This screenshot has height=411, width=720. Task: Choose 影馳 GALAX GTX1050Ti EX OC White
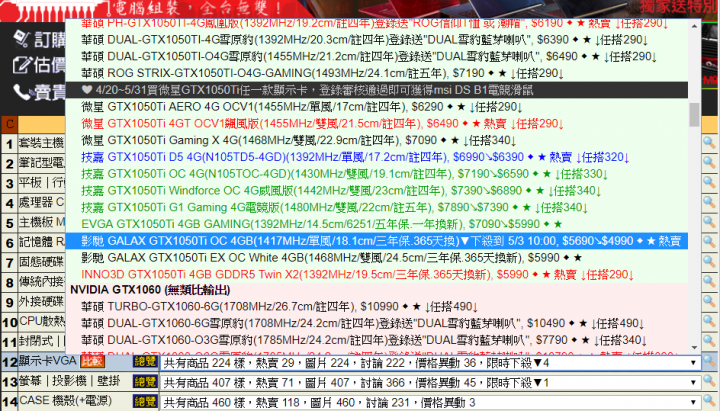click(x=377, y=258)
